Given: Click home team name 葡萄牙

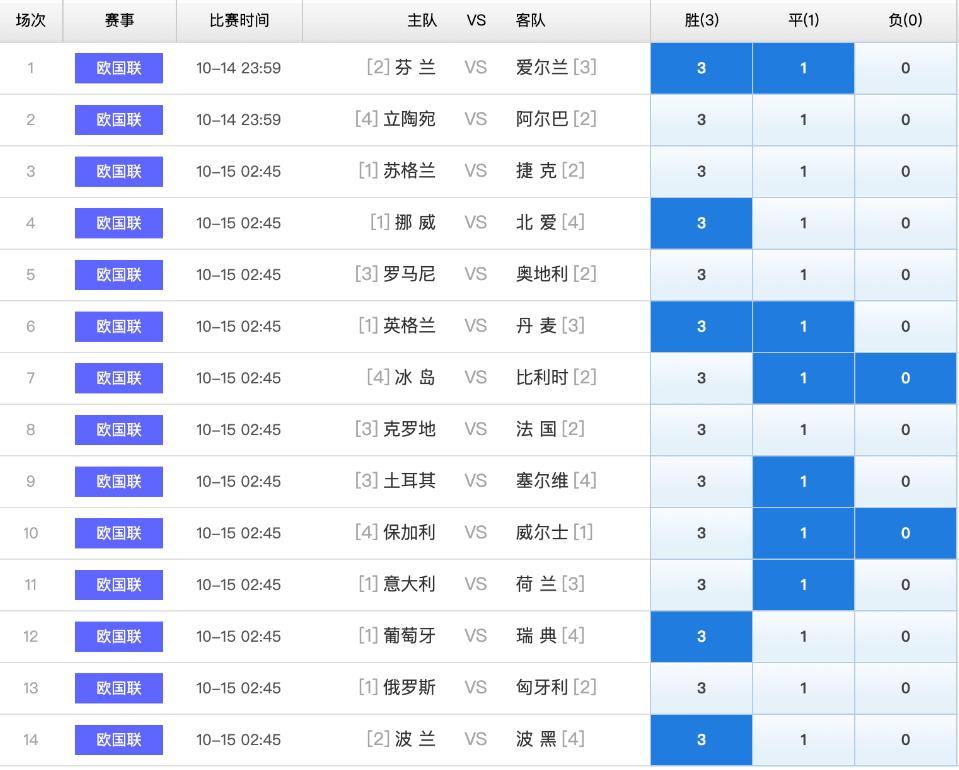Looking at the screenshot, I should point(409,636).
